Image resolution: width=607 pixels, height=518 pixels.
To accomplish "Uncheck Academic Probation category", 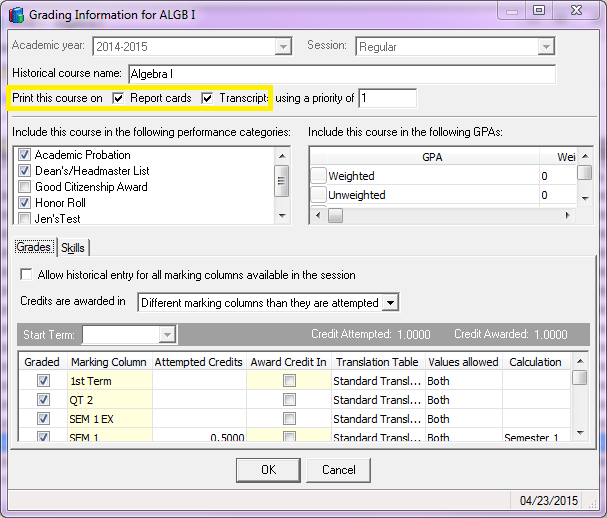I will 24,155.
